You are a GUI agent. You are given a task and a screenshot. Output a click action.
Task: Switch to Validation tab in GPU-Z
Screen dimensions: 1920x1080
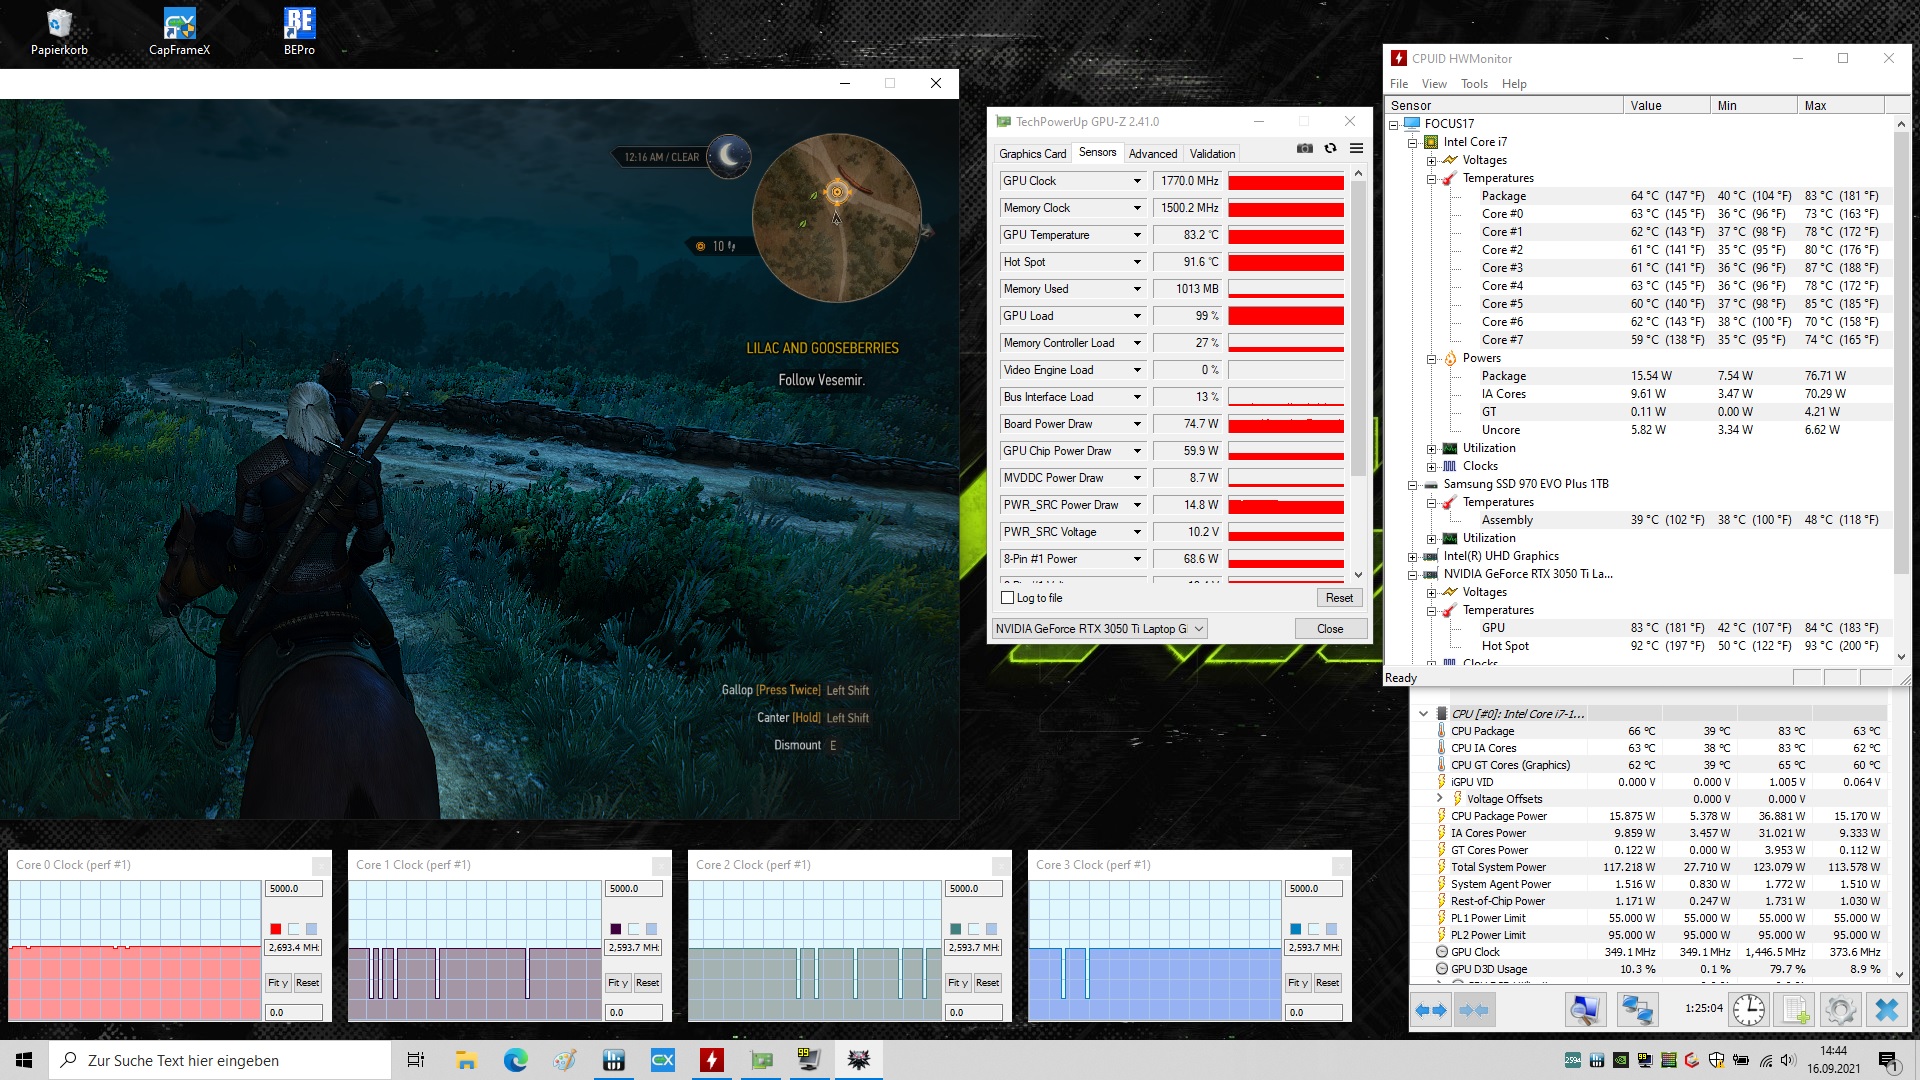[x=1212, y=154]
